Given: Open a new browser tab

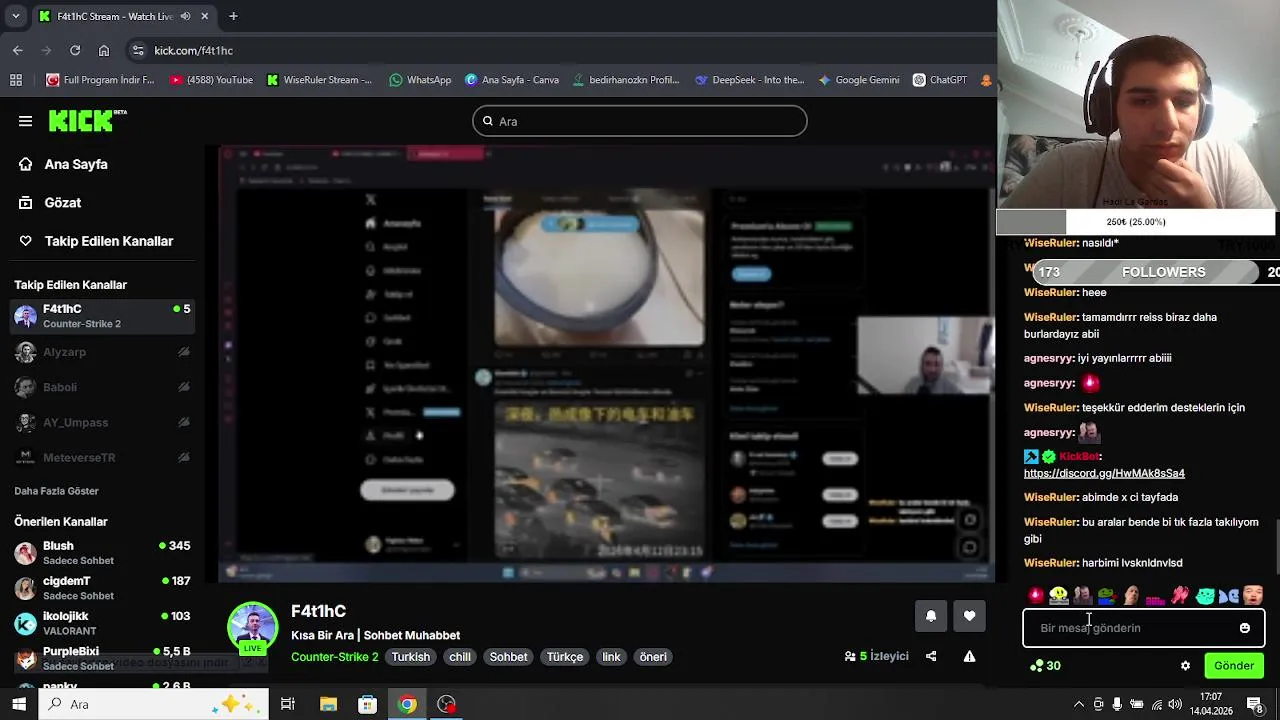Looking at the screenshot, I should point(233,16).
